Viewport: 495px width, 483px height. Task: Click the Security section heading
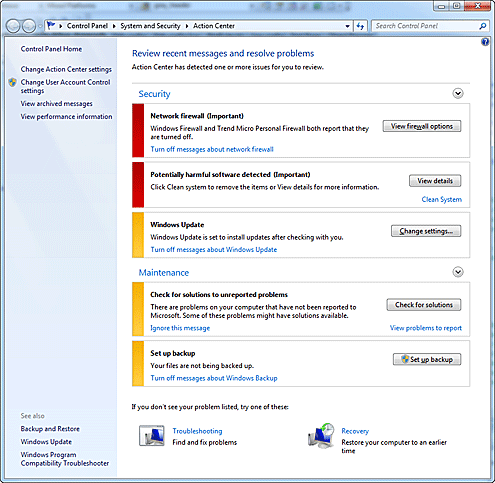(x=154, y=94)
